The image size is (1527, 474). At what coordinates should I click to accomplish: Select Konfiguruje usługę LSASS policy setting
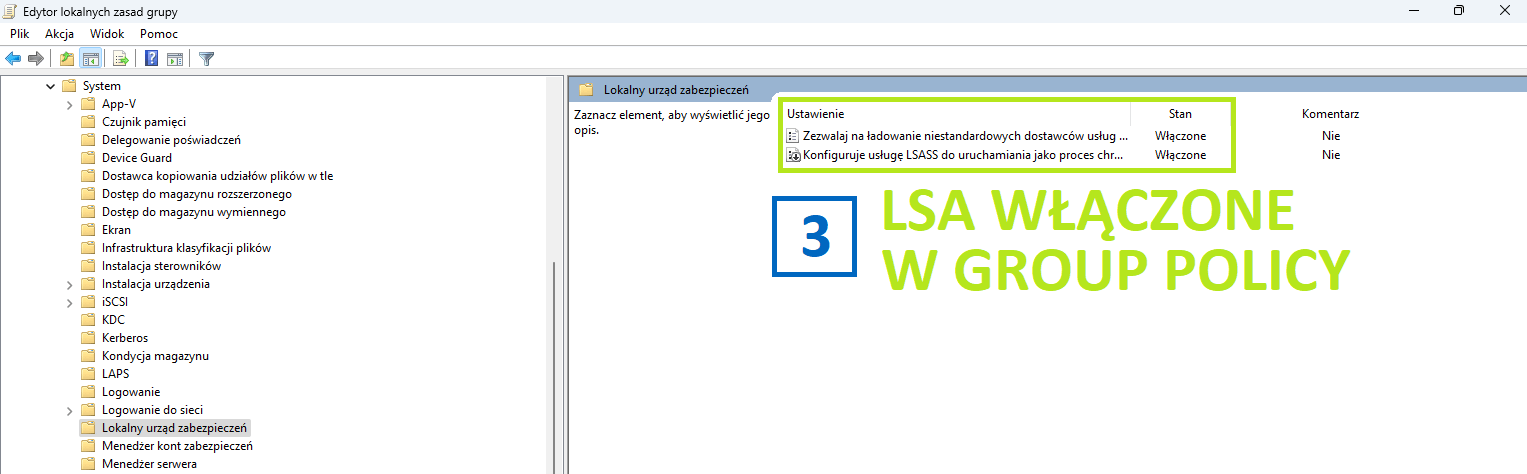click(965, 155)
